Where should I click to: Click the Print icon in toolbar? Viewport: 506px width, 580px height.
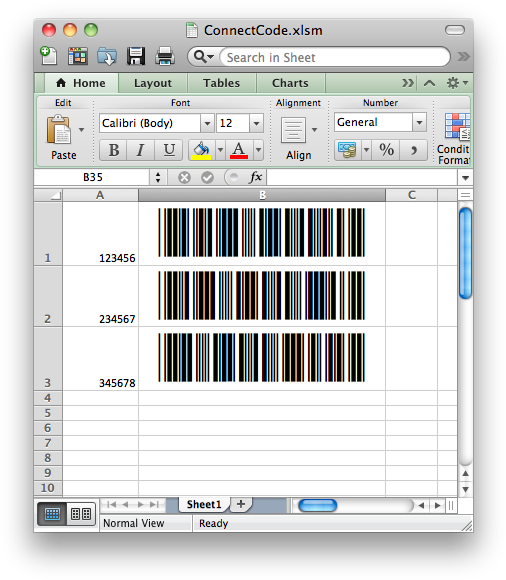pyautogui.click(x=165, y=56)
